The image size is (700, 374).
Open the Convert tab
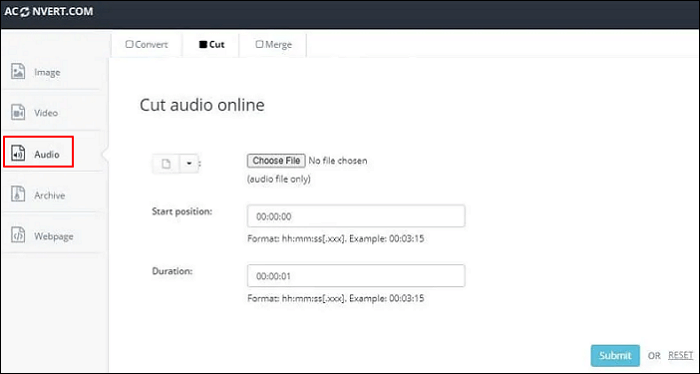click(146, 45)
